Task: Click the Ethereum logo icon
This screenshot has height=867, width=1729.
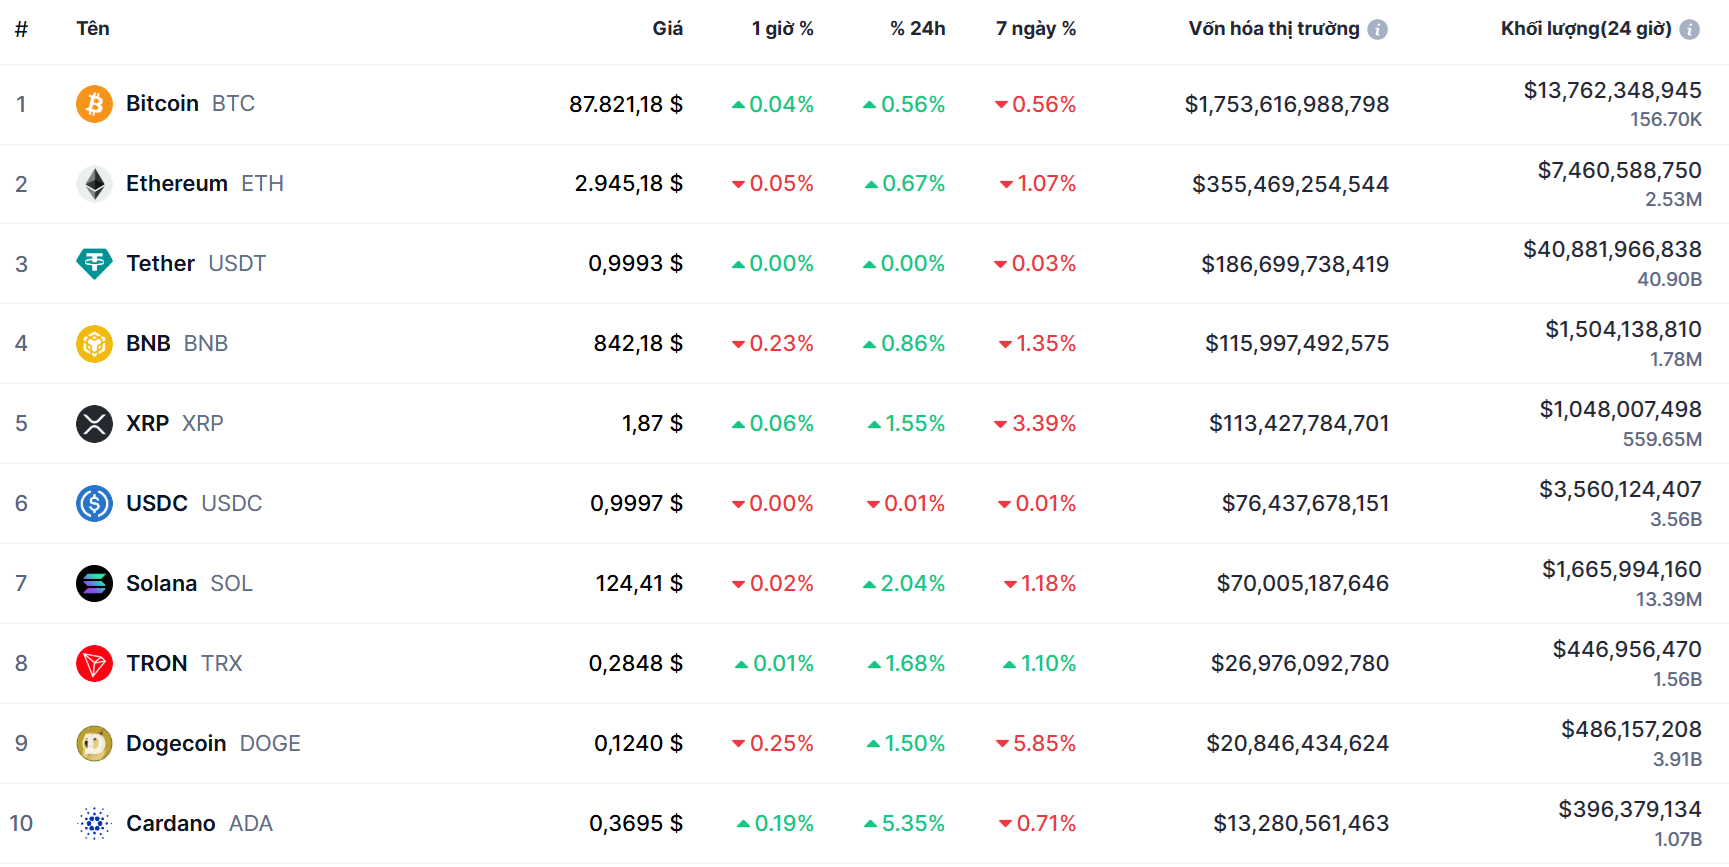Action: [x=94, y=184]
